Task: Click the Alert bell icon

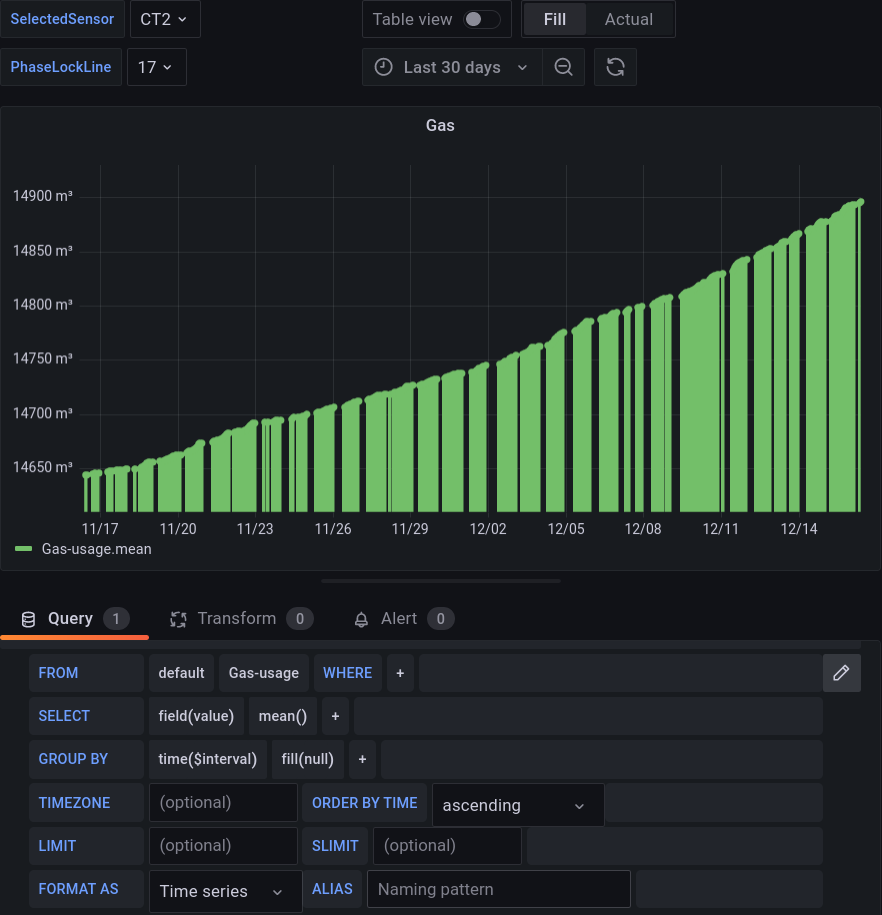Action: [x=360, y=618]
